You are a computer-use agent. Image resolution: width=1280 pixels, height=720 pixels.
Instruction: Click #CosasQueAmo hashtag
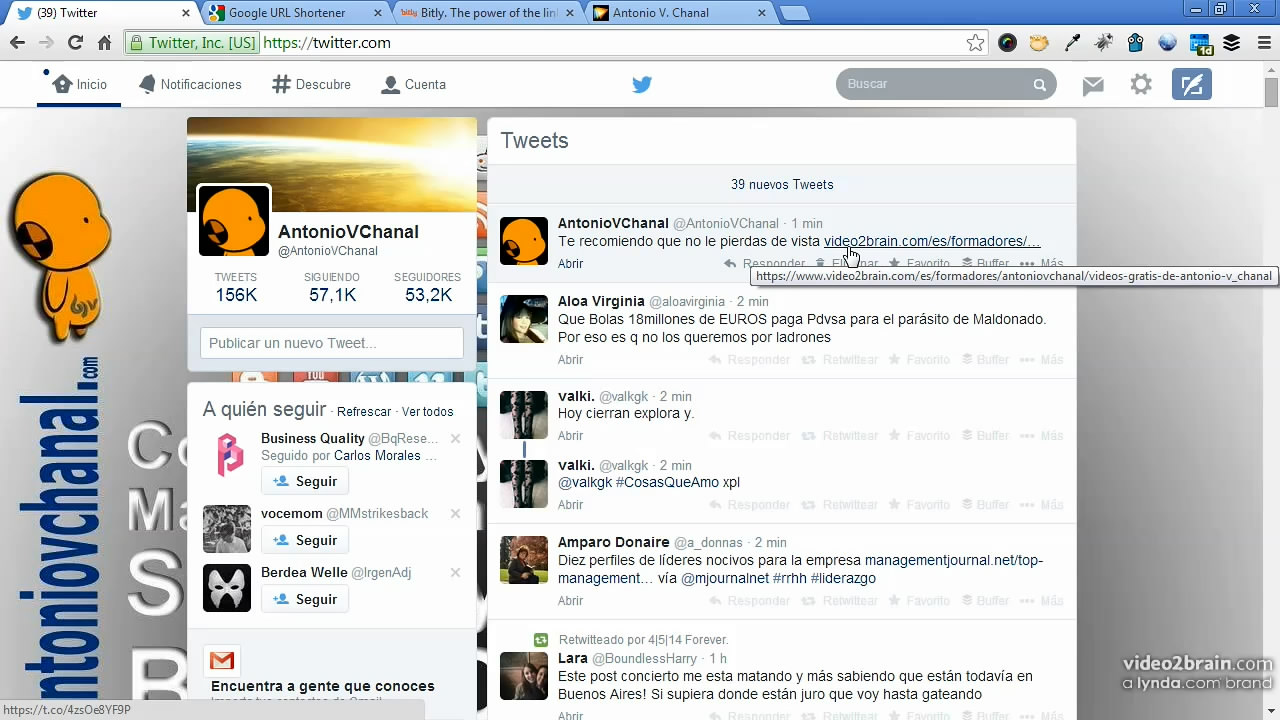[x=667, y=482]
